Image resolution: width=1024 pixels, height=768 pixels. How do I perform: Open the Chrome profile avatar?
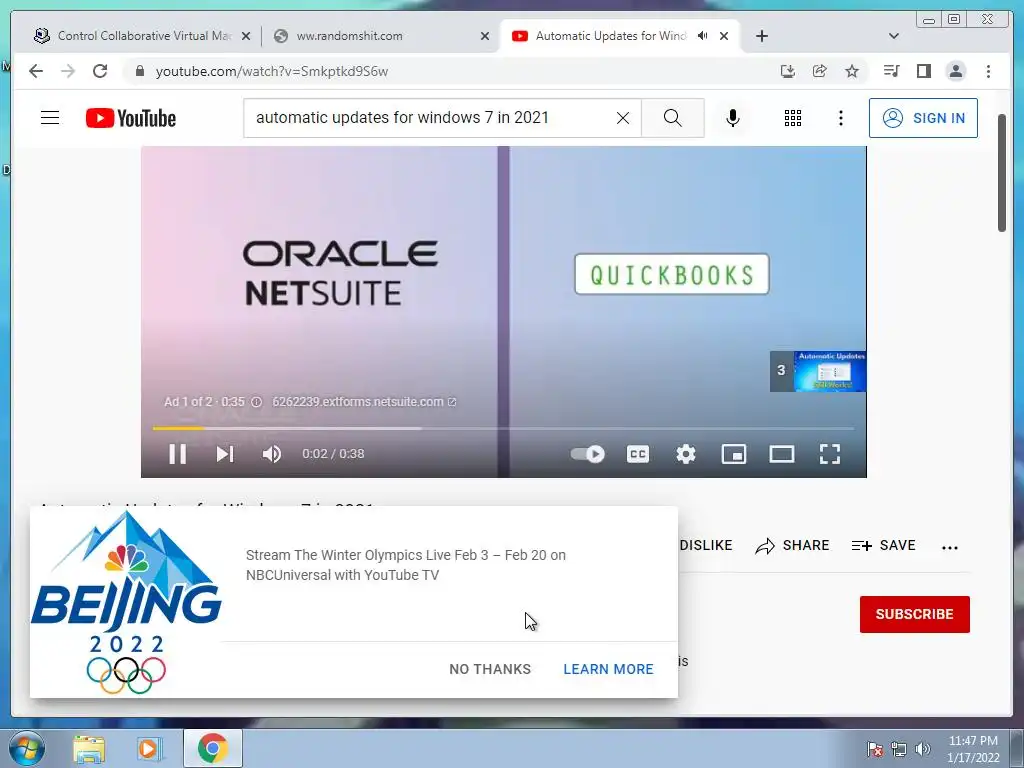click(955, 71)
